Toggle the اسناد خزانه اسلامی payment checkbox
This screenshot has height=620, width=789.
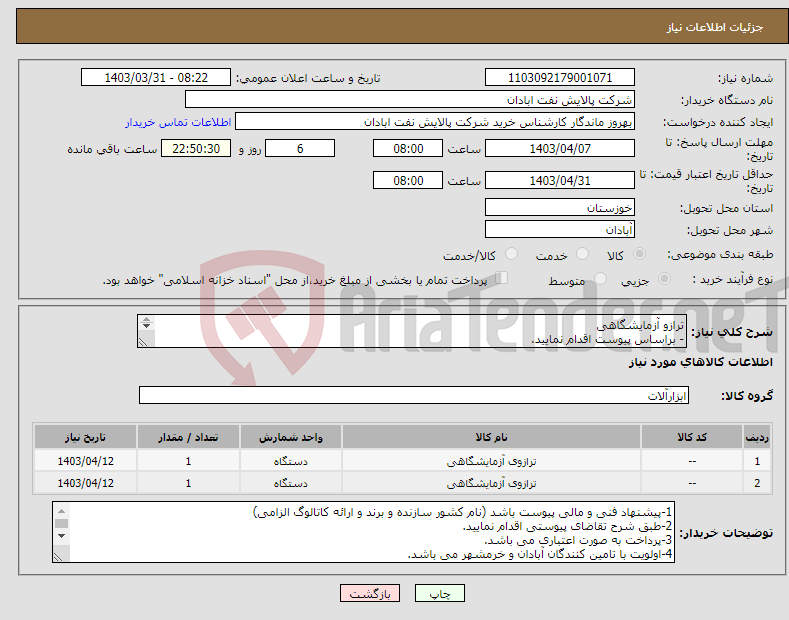pyautogui.click(x=501, y=278)
